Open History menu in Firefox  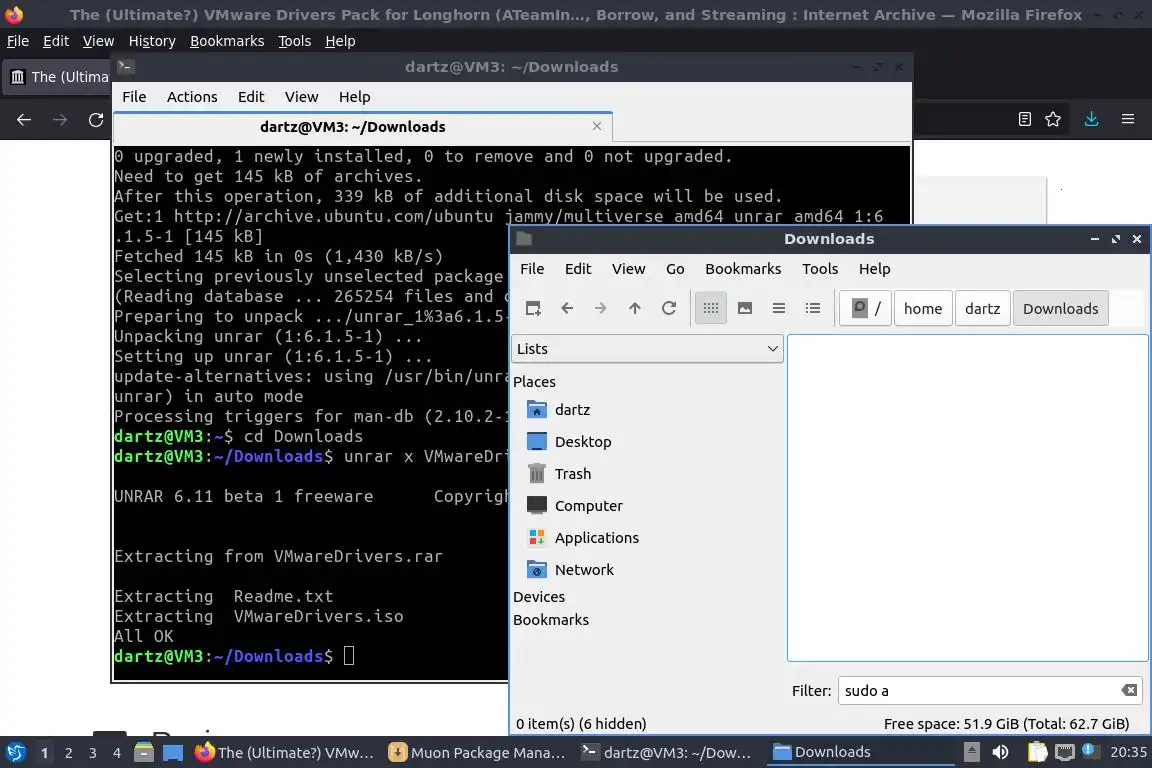152,41
